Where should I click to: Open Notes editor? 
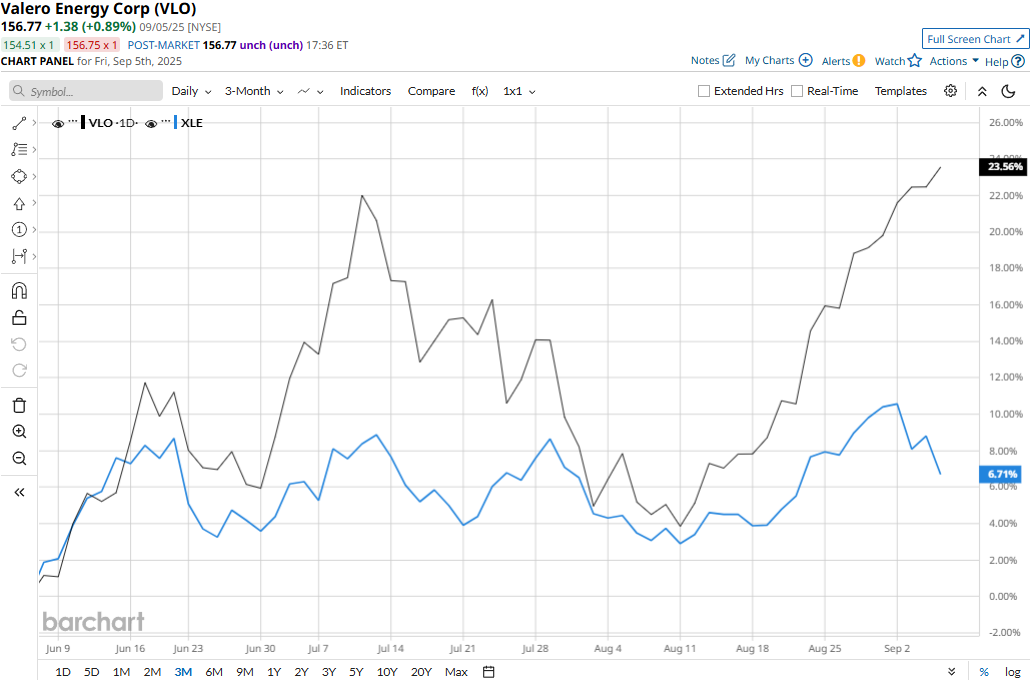coord(713,61)
